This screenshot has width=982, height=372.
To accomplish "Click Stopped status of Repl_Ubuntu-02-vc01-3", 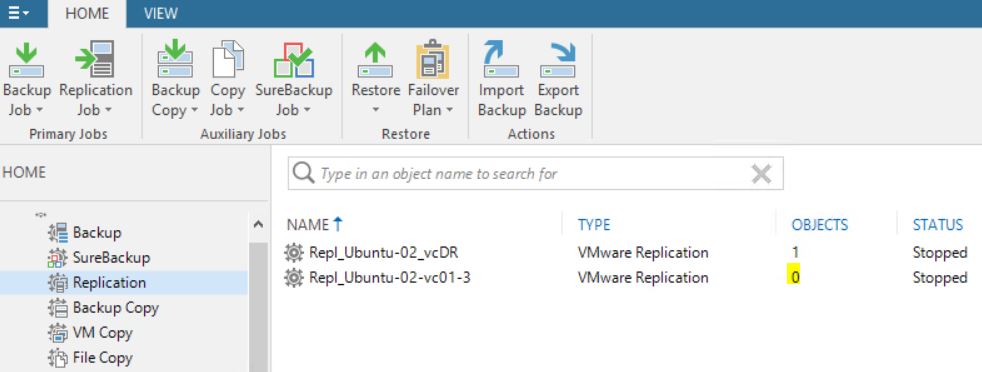I will pos(939,277).
